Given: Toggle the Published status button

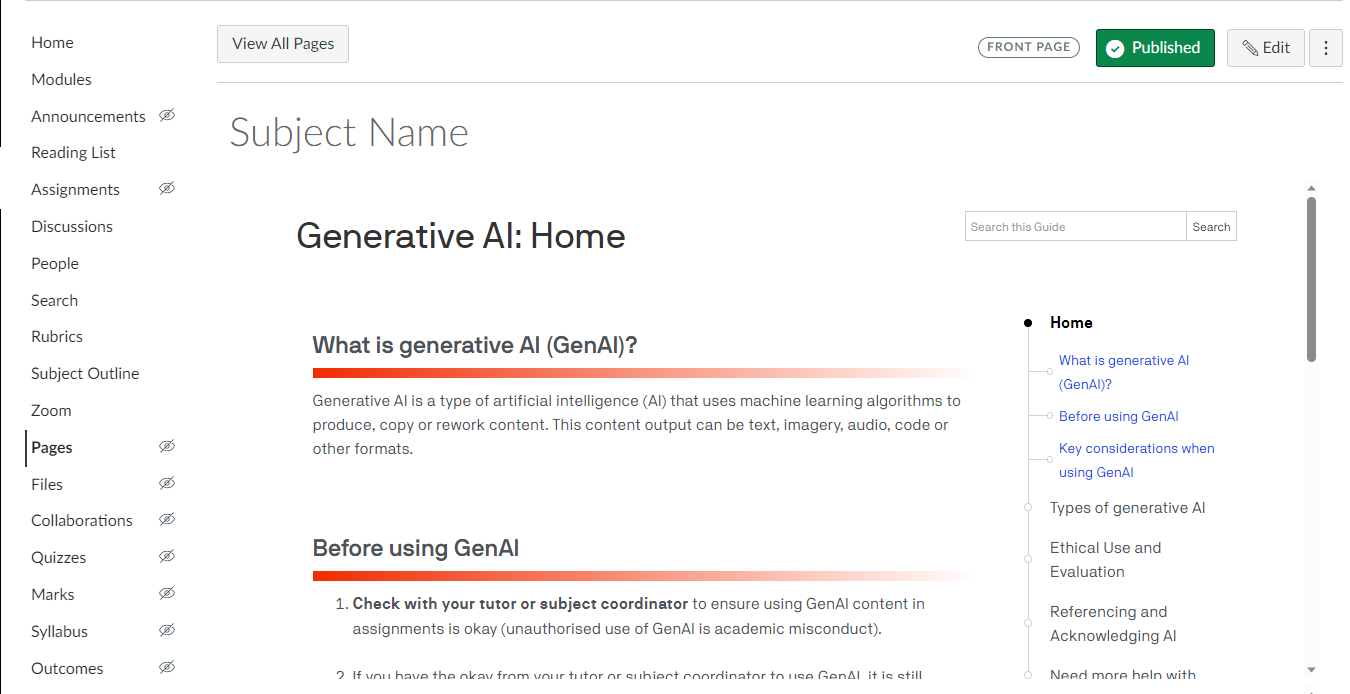Looking at the screenshot, I should (1155, 48).
